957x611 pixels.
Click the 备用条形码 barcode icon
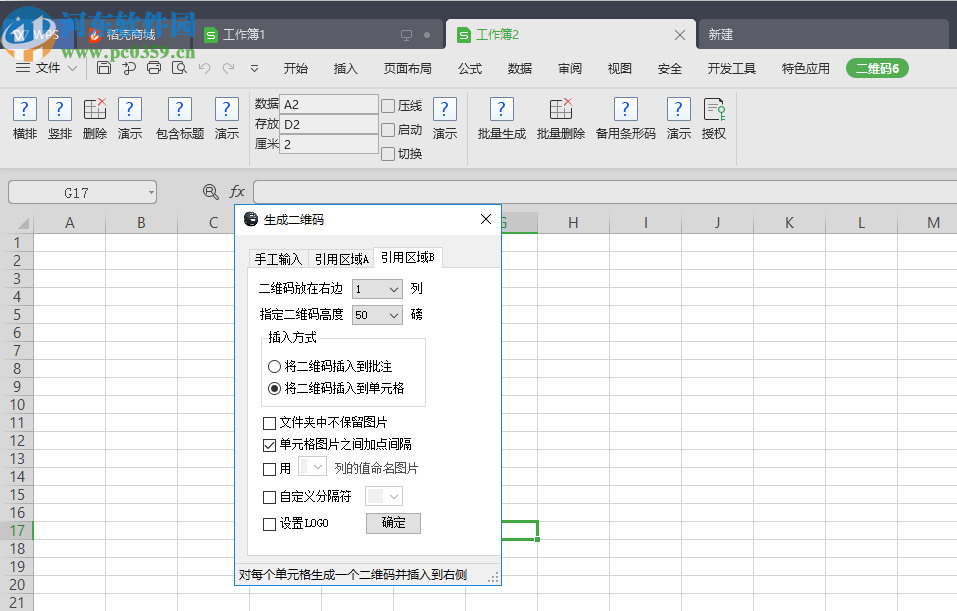624,118
